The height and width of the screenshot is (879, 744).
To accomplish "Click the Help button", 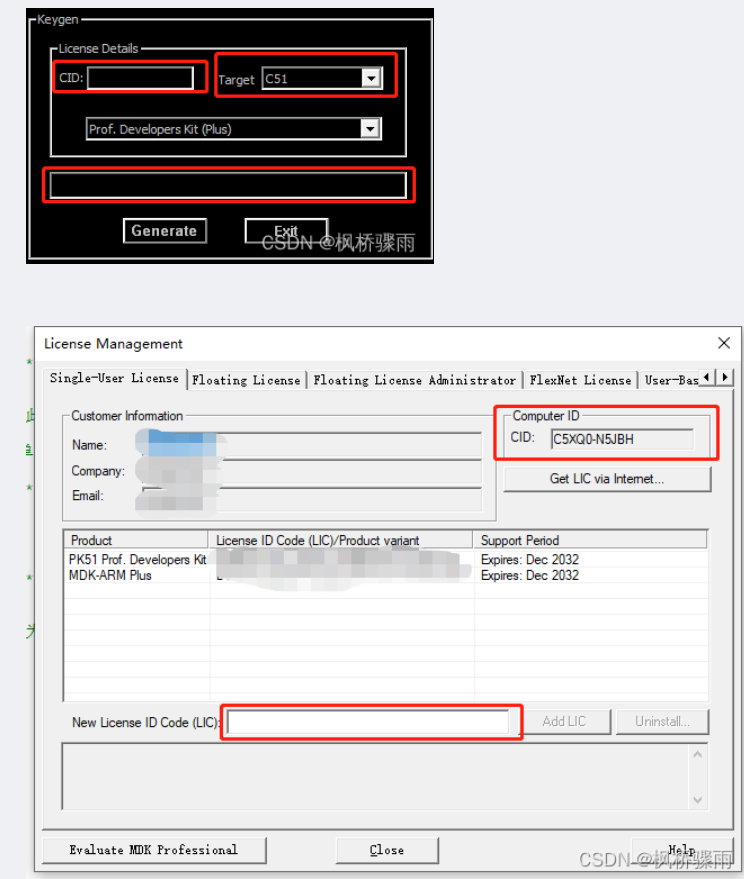I will [x=682, y=850].
